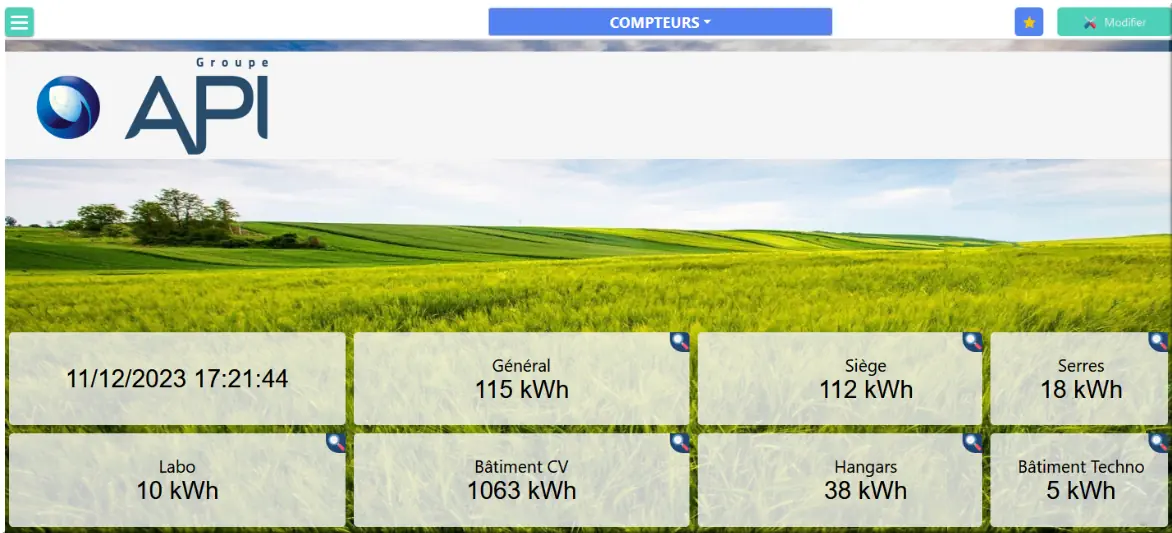The image size is (1172, 533).
Task: Select the Serres 18 kWh reading
Action: coord(1081,389)
